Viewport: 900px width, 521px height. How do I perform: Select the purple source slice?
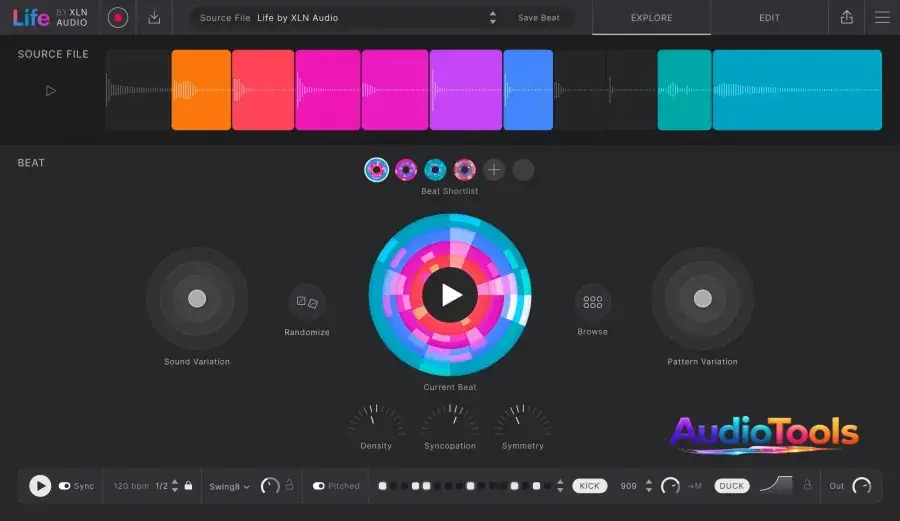coord(465,90)
